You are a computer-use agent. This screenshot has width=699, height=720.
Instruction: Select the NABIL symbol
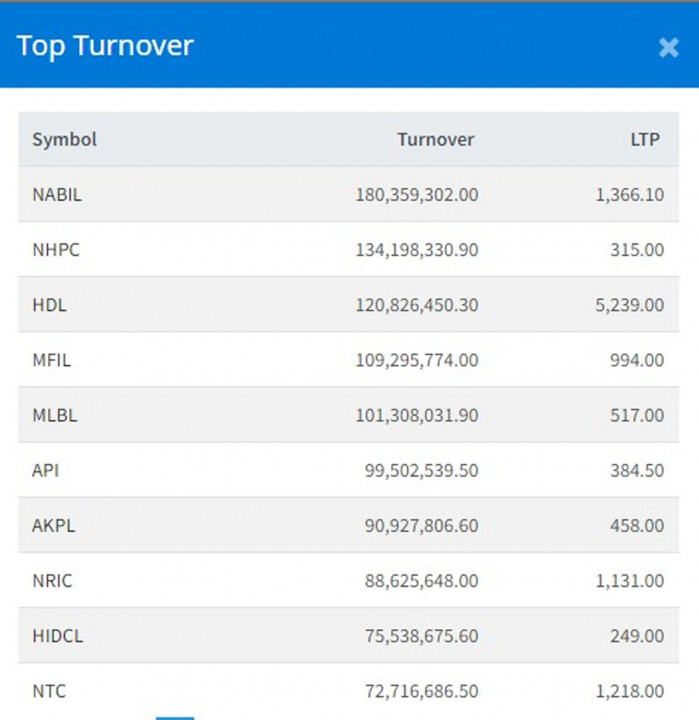(57, 194)
